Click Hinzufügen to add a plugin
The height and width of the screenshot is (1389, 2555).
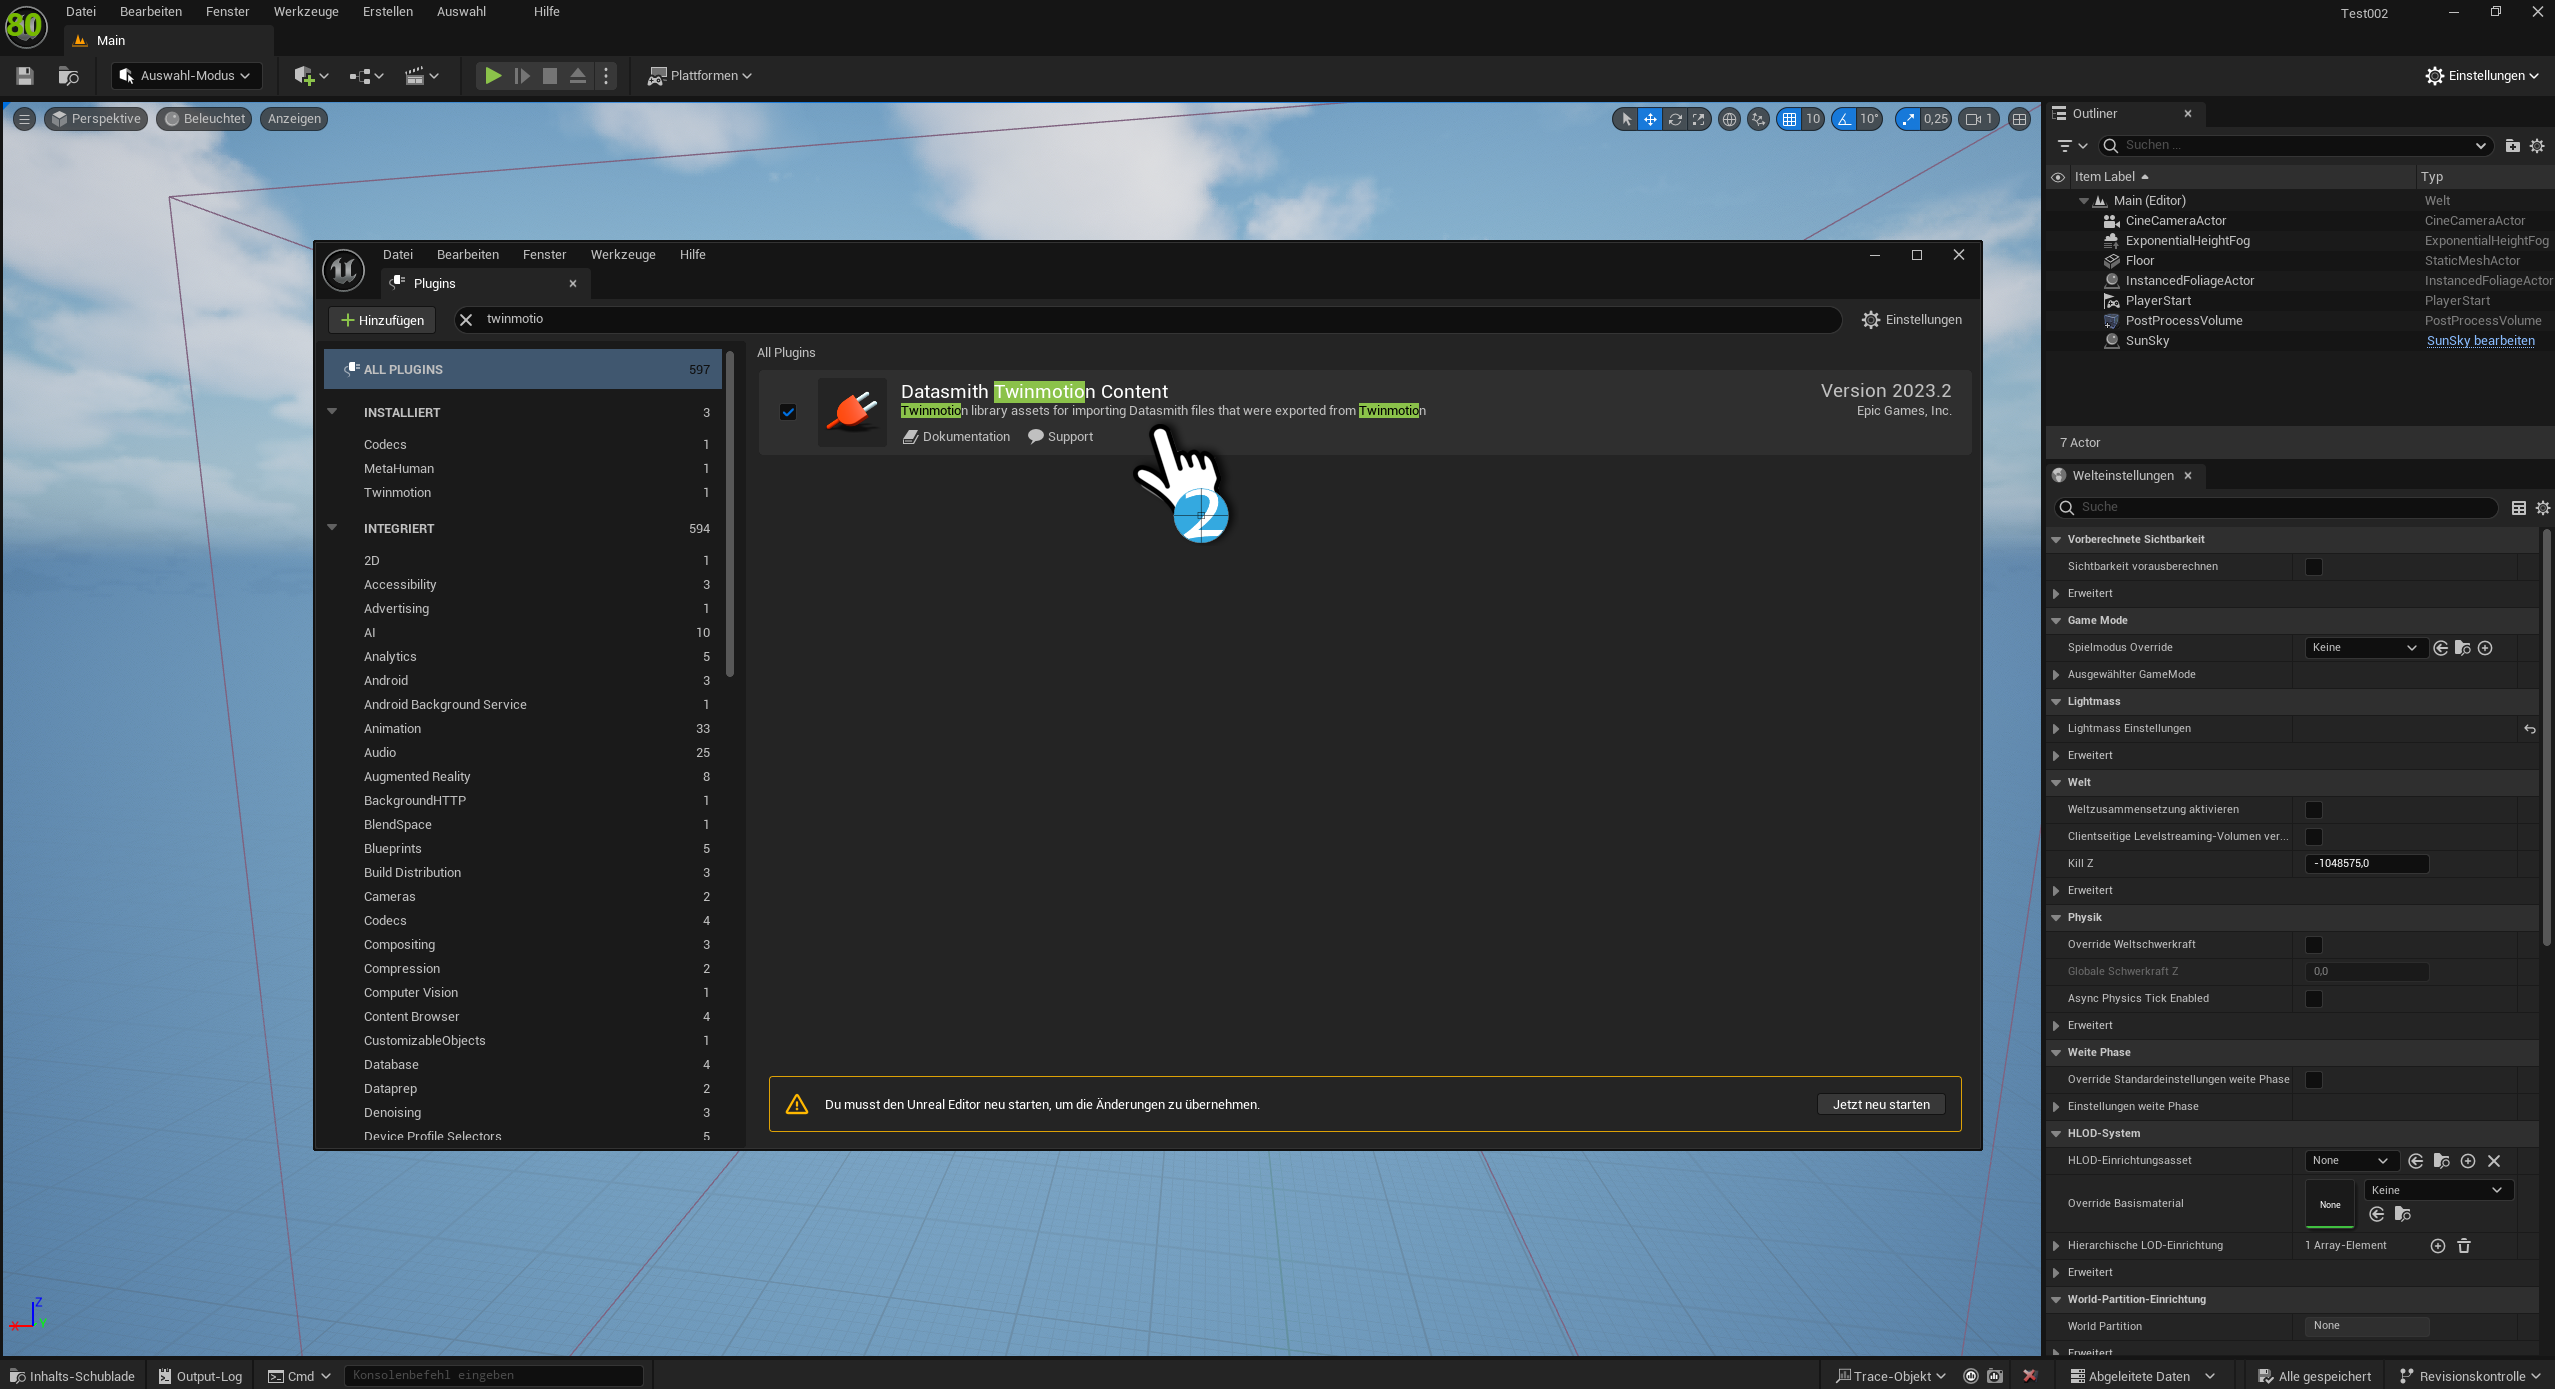pos(382,321)
